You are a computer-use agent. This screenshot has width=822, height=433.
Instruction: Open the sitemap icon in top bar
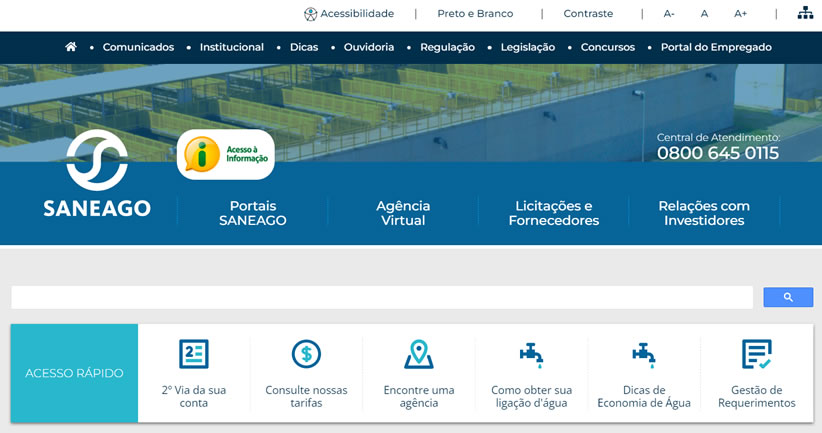click(x=805, y=13)
